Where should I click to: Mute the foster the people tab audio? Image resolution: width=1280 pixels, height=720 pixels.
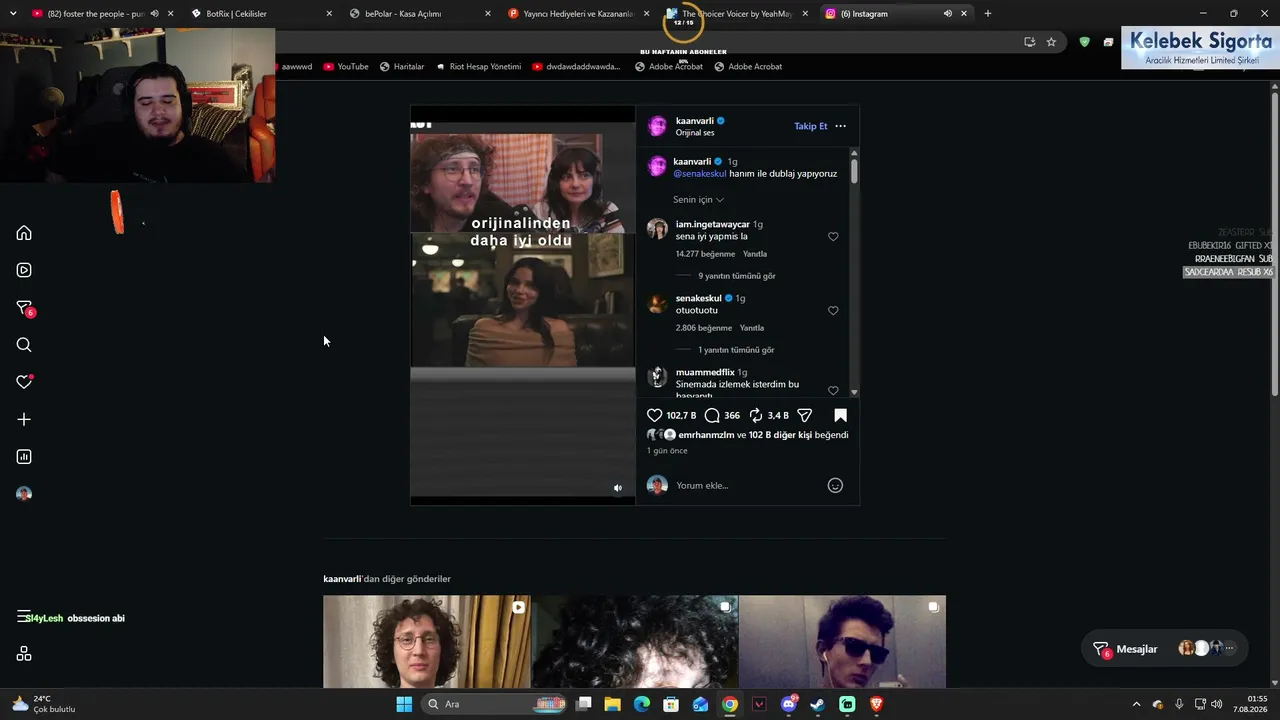[154, 14]
